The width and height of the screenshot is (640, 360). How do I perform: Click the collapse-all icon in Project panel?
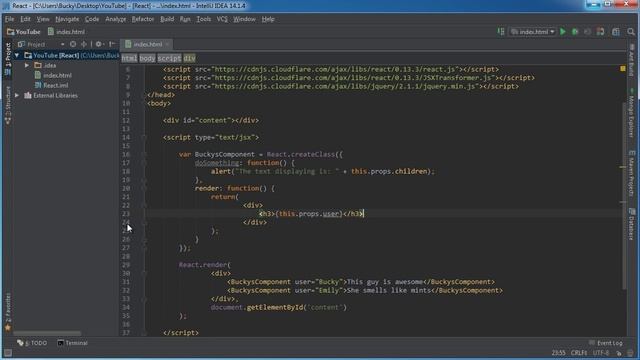[x=84, y=44]
